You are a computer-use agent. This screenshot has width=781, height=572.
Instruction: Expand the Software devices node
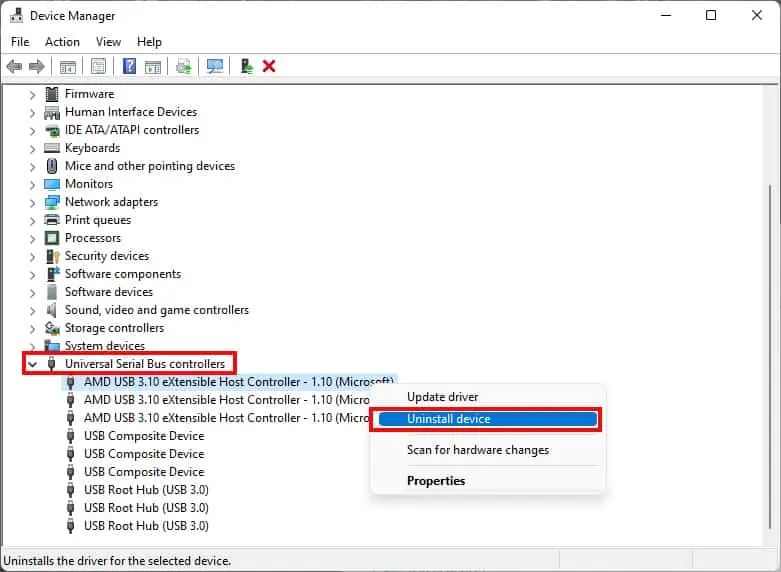[32, 292]
